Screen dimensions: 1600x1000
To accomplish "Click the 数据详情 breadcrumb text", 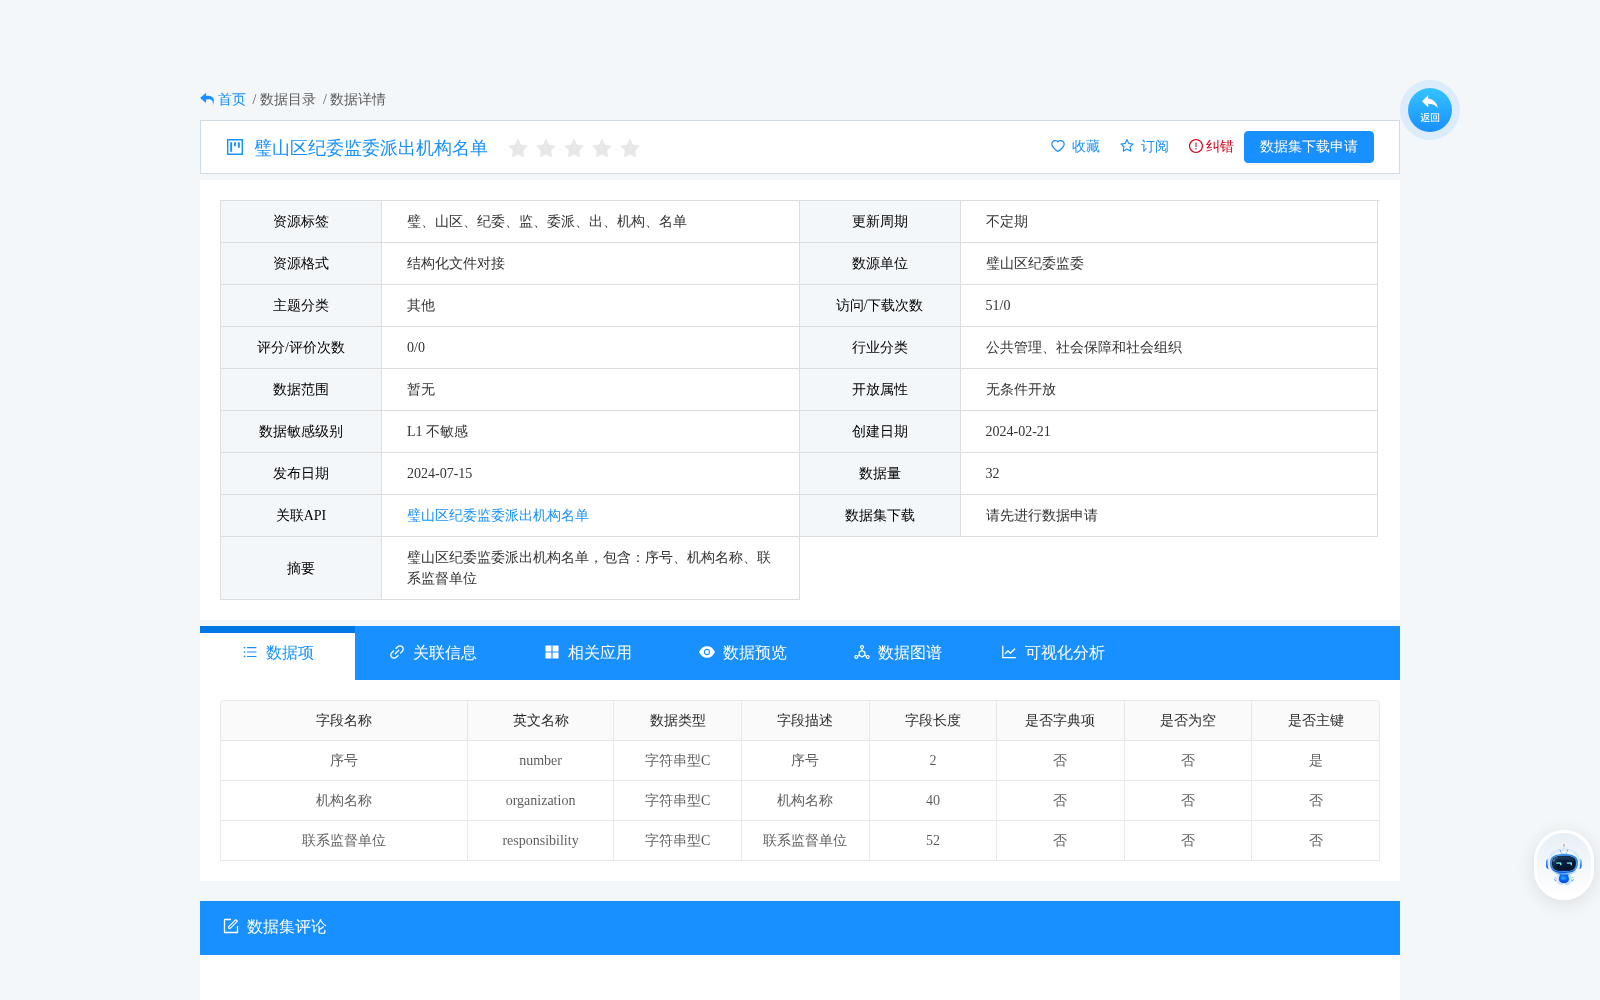I will click(x=358, y=99).
